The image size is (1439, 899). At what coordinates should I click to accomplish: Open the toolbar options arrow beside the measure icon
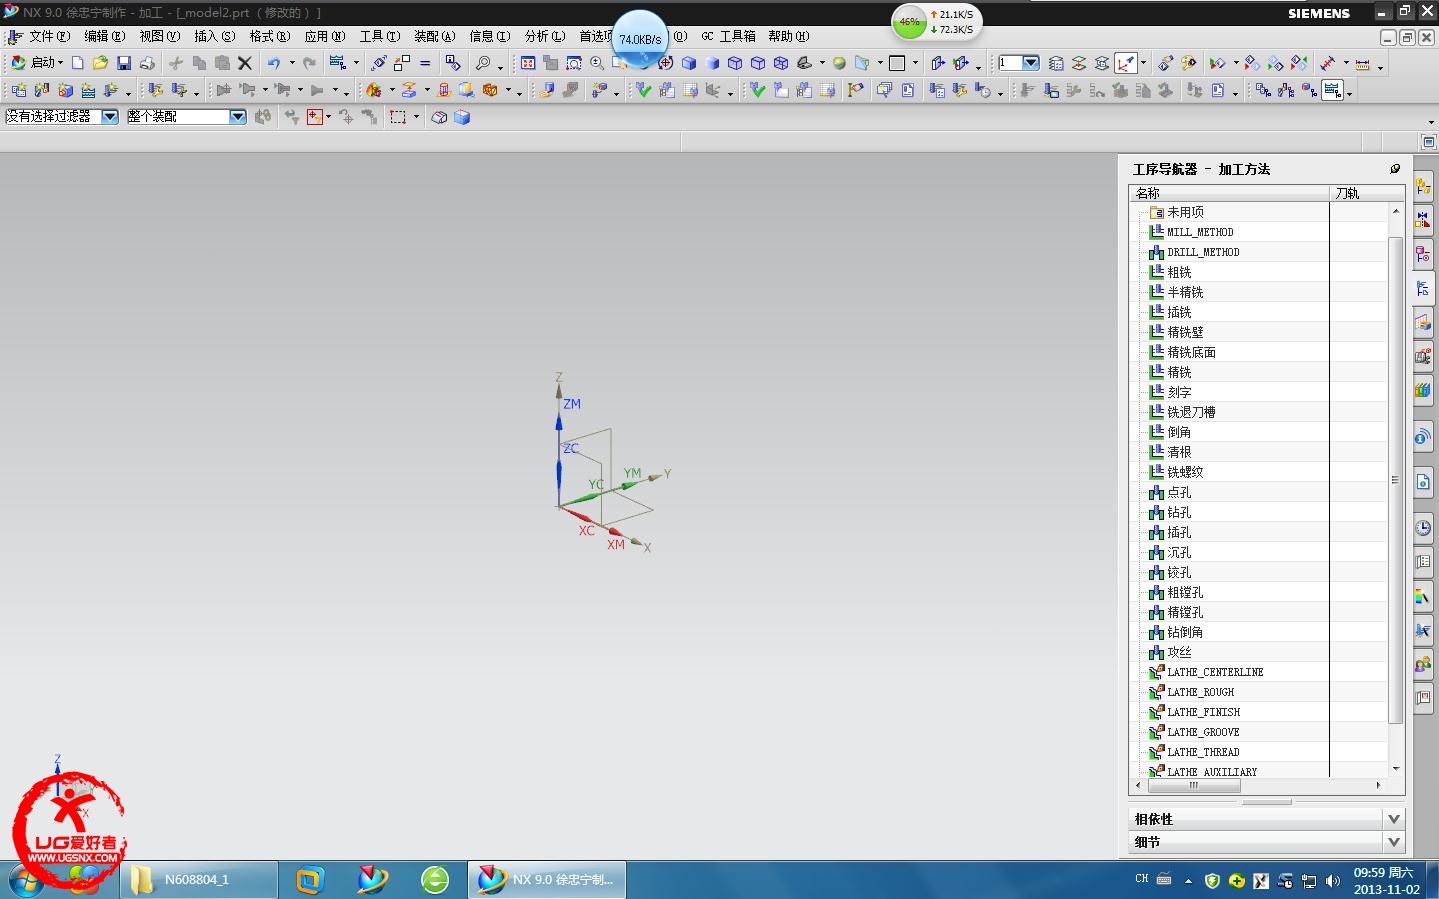pyautogui.click(x=1381, y=66)
